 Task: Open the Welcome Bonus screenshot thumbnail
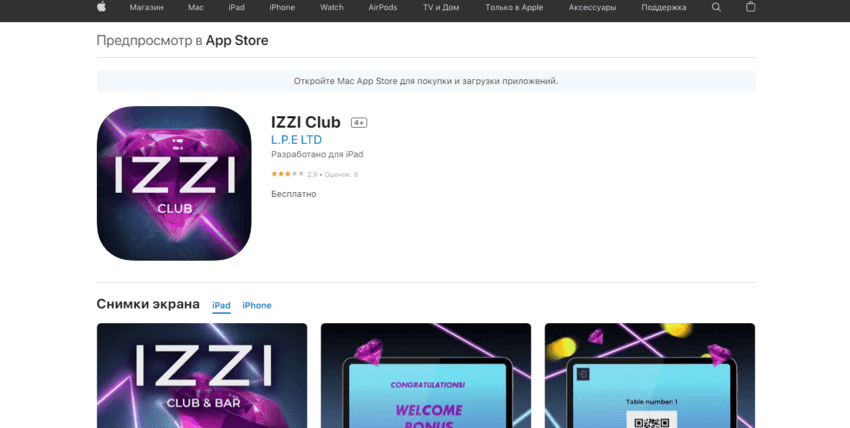[426, 375]
